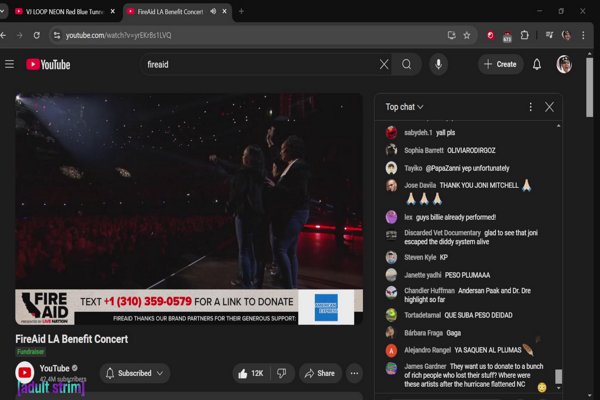Open Chrome three-dot menu
Screen dimensions: 600x400
[x=583, y=35]
